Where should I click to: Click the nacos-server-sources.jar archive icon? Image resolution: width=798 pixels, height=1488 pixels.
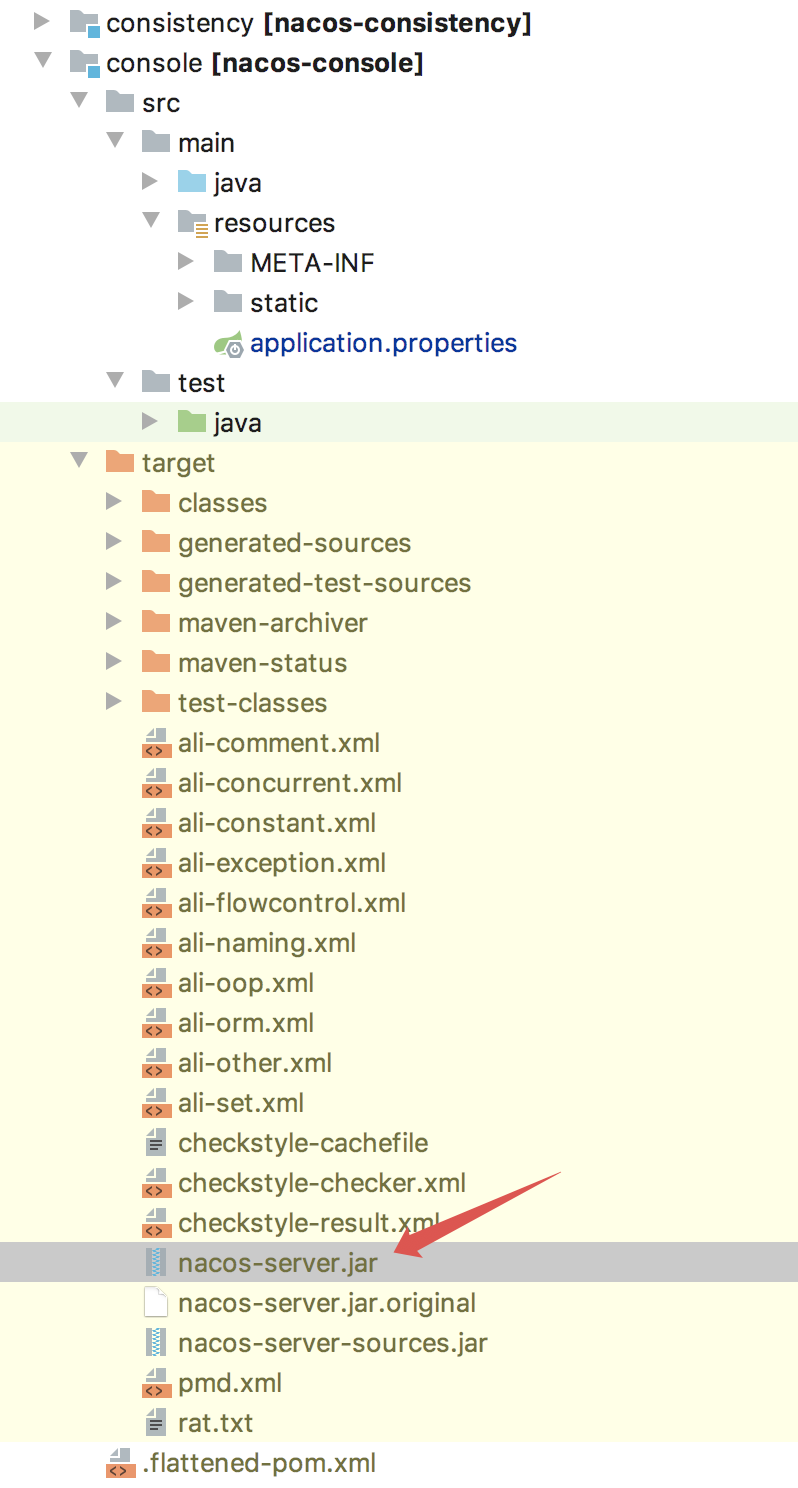[x=155, y=1343]
